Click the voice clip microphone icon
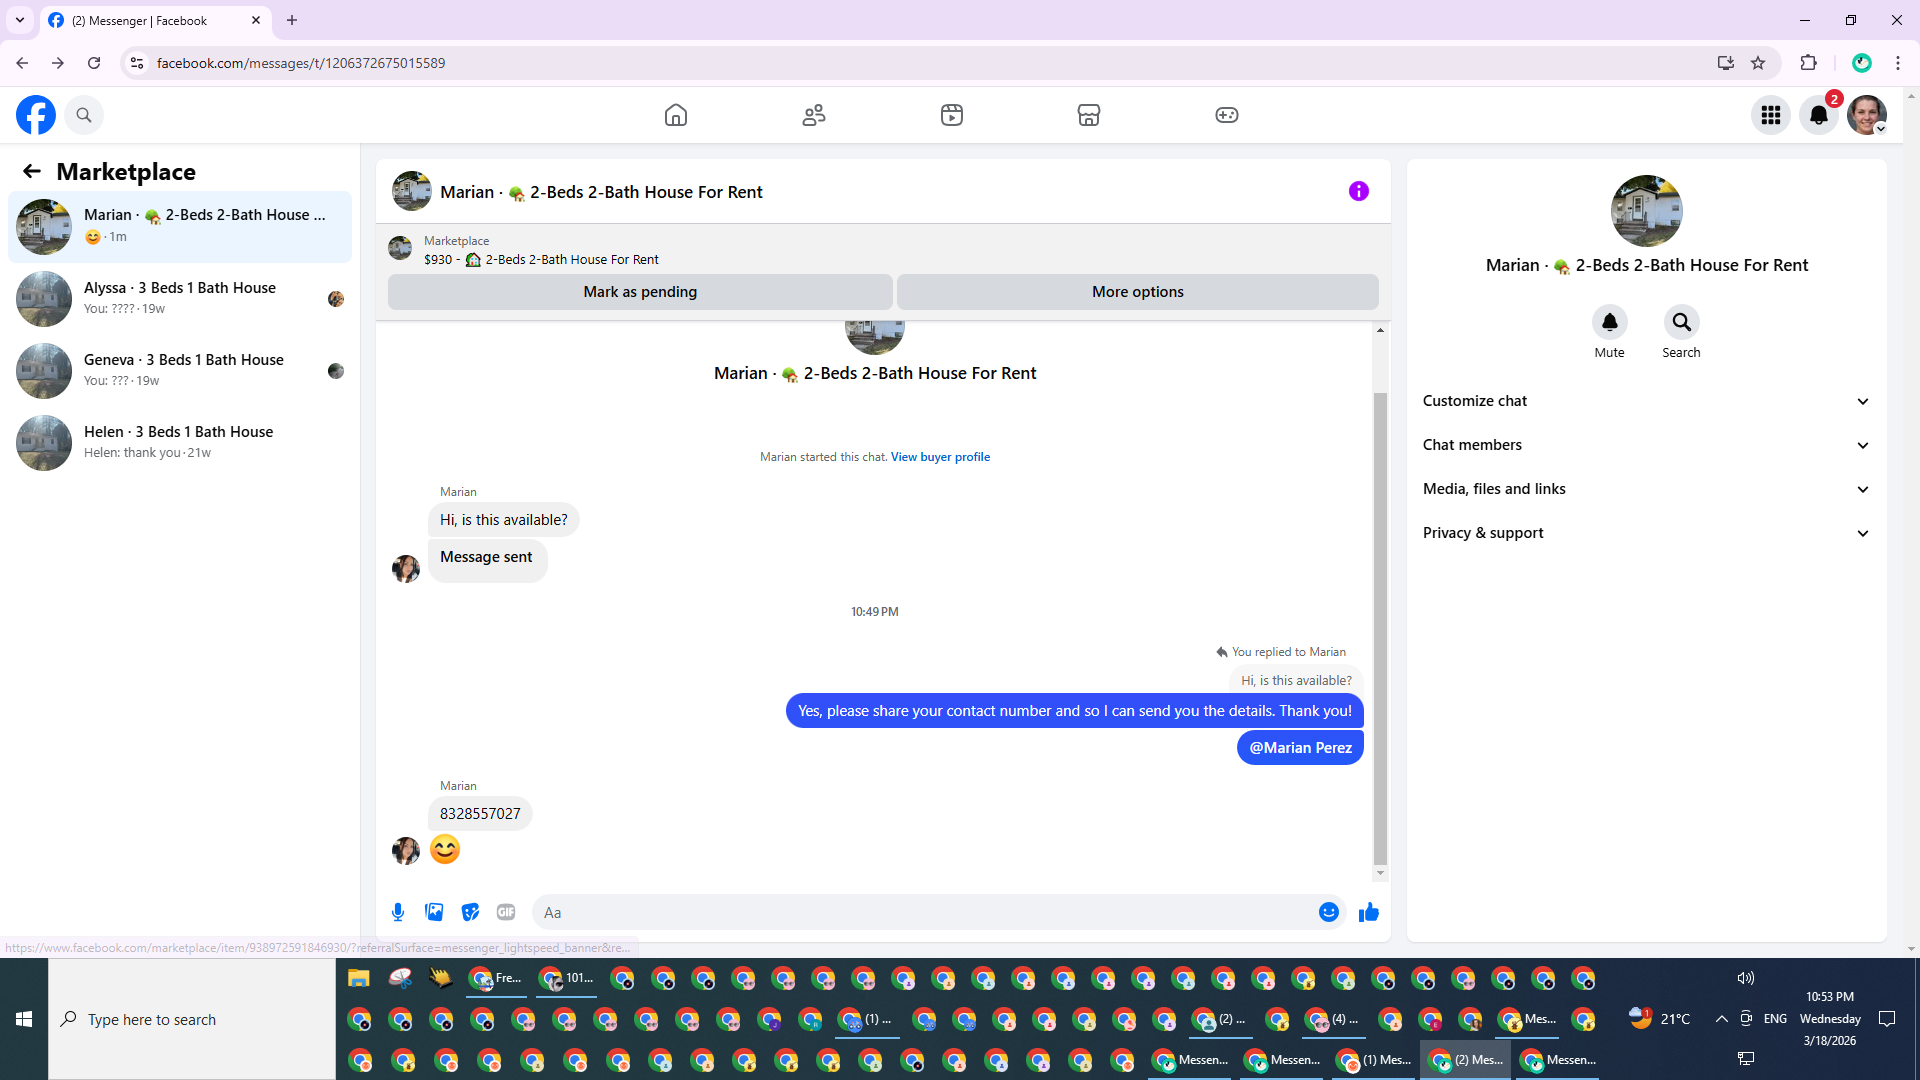The width and height of the screenshot is (1920, 1080). [x=398, y=912]
